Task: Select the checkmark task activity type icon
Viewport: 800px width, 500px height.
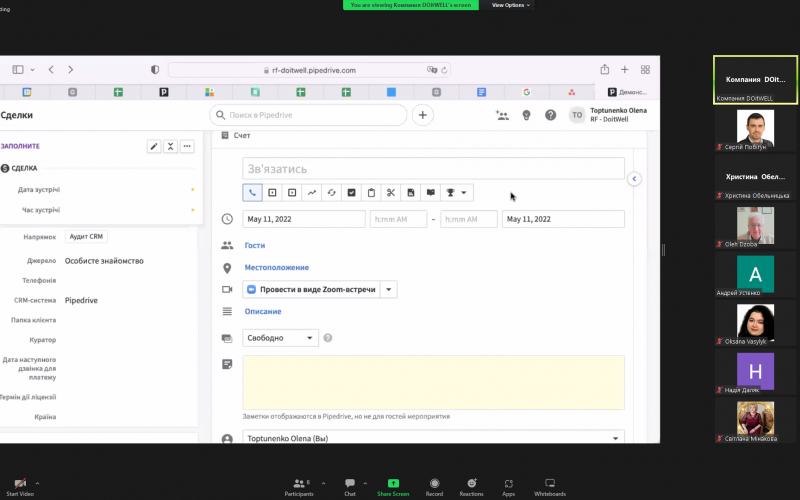Action: coord(352,193)
